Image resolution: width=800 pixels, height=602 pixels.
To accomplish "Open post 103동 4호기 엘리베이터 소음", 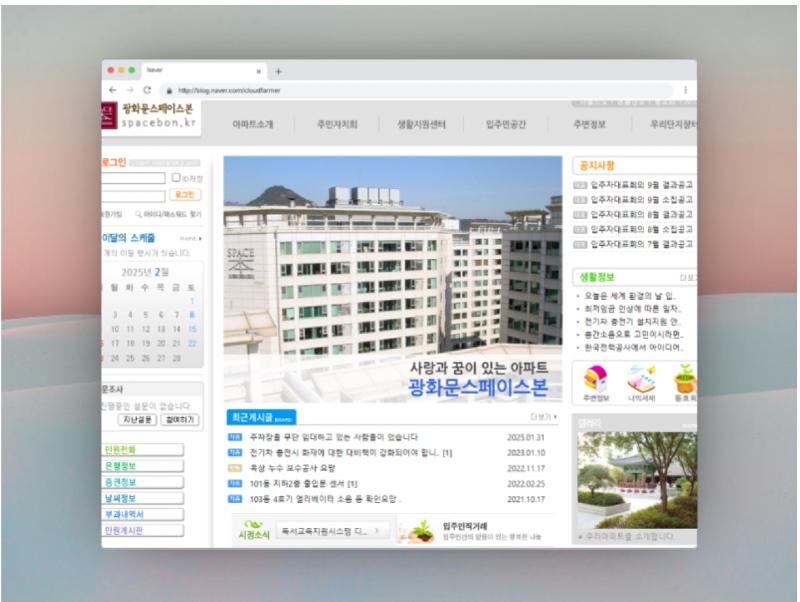I will [x=325, y=499].
